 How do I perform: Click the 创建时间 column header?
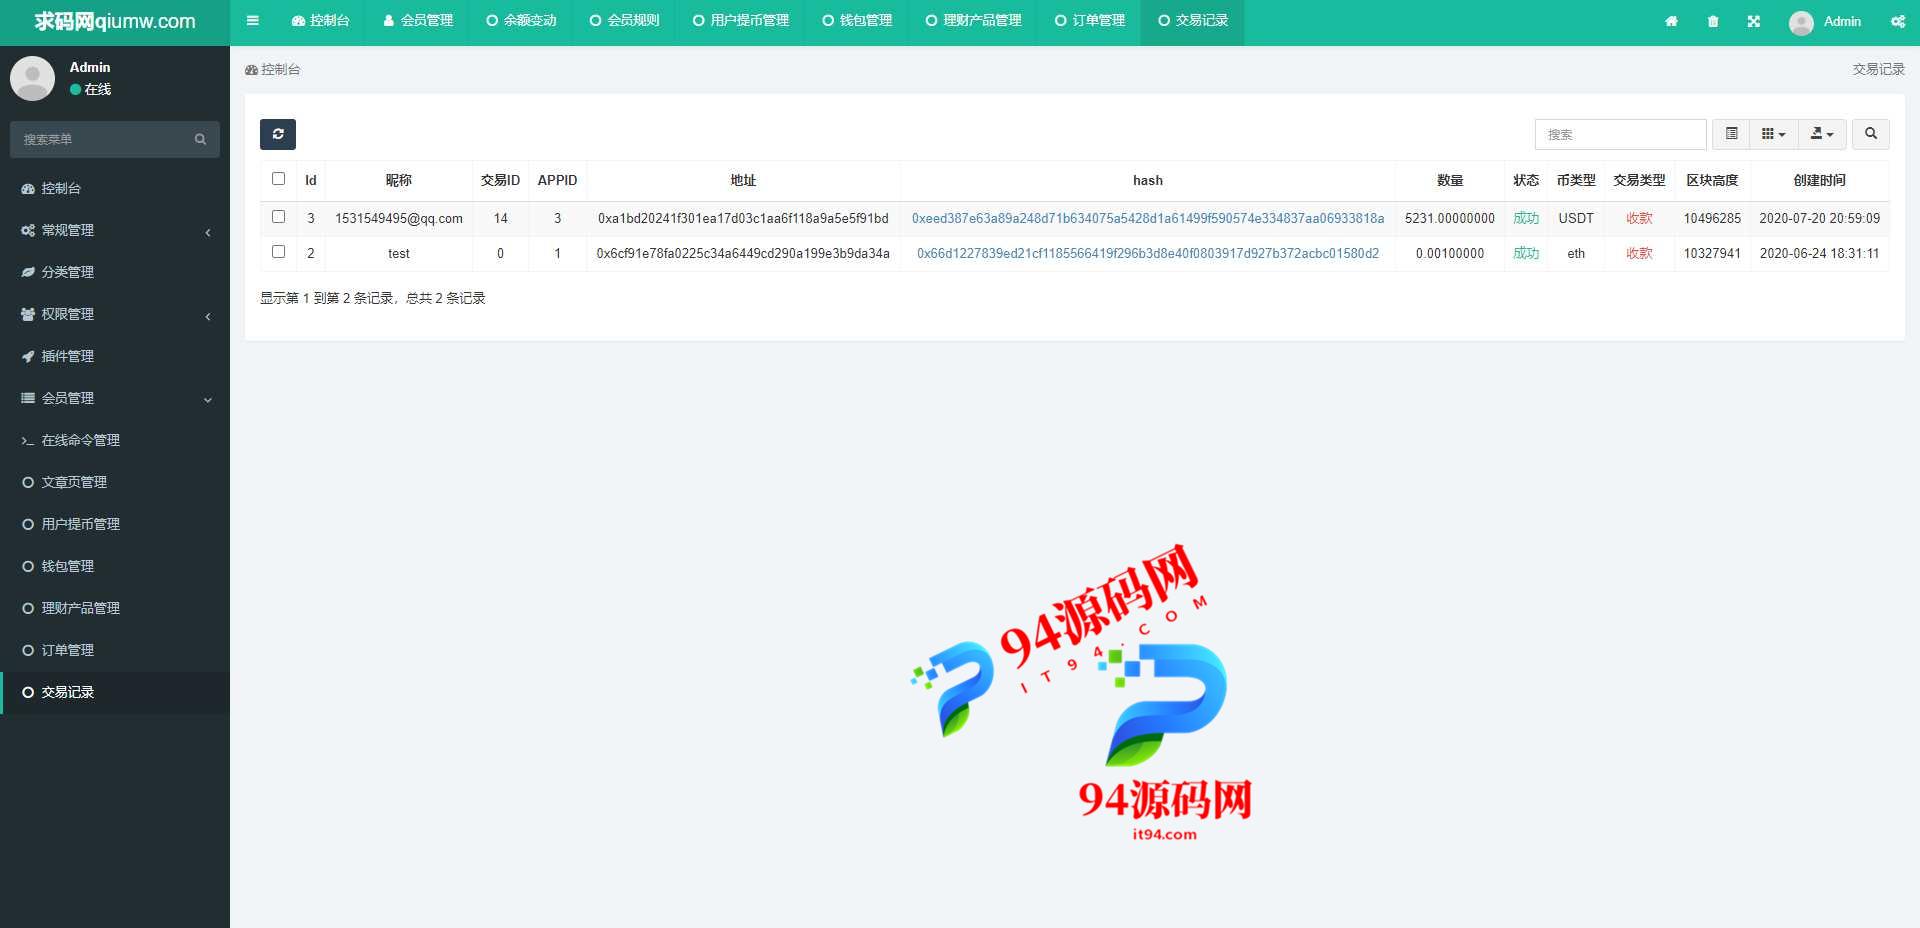click(x=1820, y=180)
